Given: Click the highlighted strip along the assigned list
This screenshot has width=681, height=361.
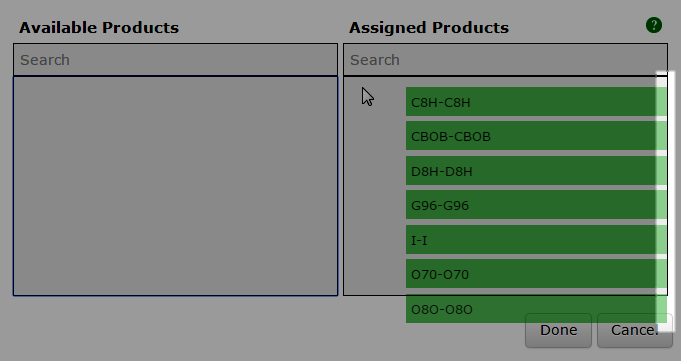Looking at the screenshot, I should click(x=665, y=202).
